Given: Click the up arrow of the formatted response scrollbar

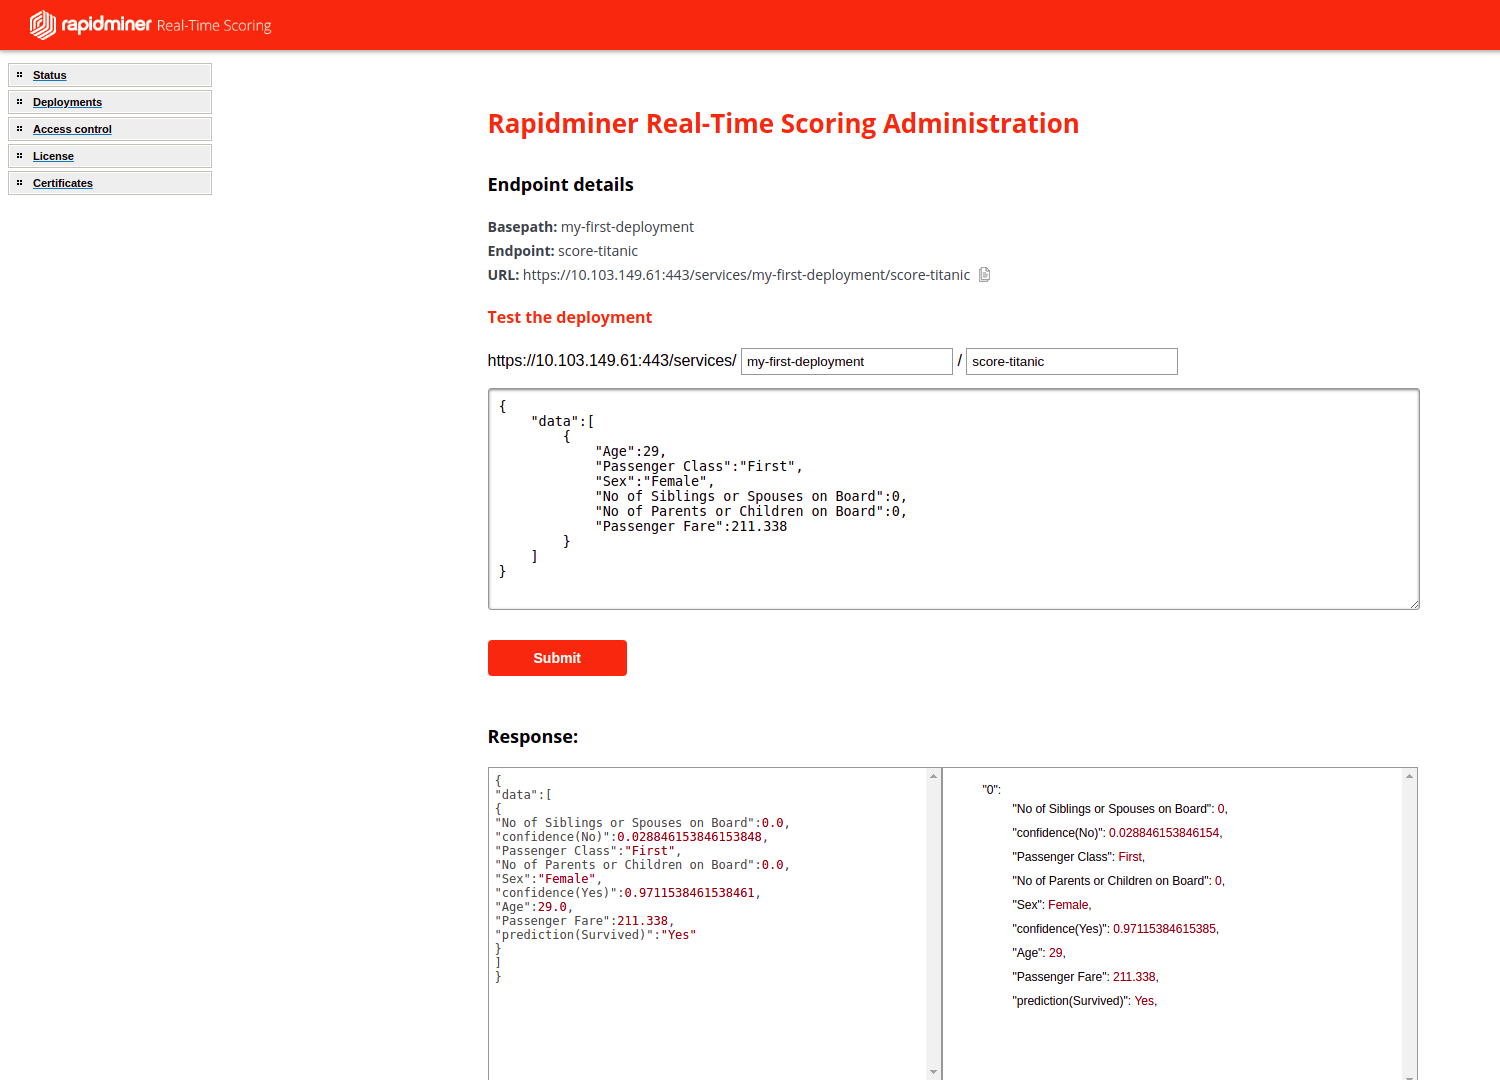Looking at the screenshot, I should (1409, 776).
